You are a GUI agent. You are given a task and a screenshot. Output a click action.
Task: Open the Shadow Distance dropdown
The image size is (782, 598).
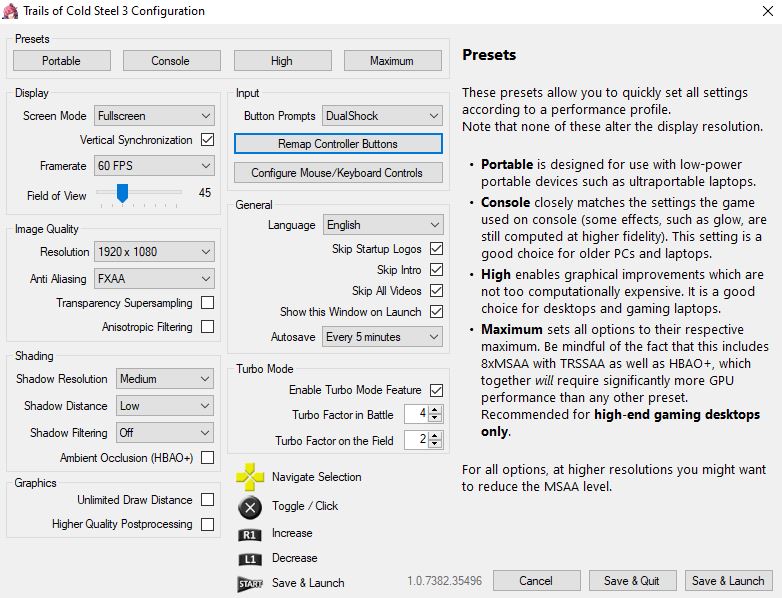[x=165, y=406]
